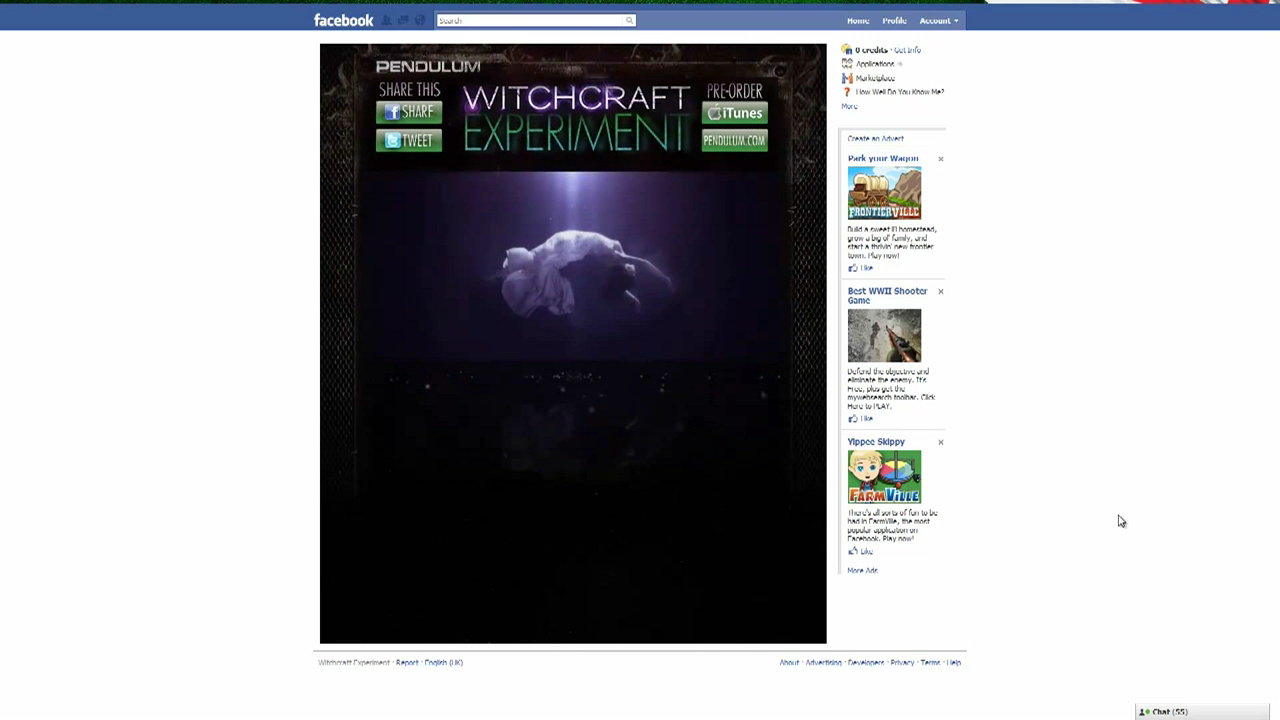
Task: Click the Marketplace sidebar icon
Action: [x=847, y=78]
